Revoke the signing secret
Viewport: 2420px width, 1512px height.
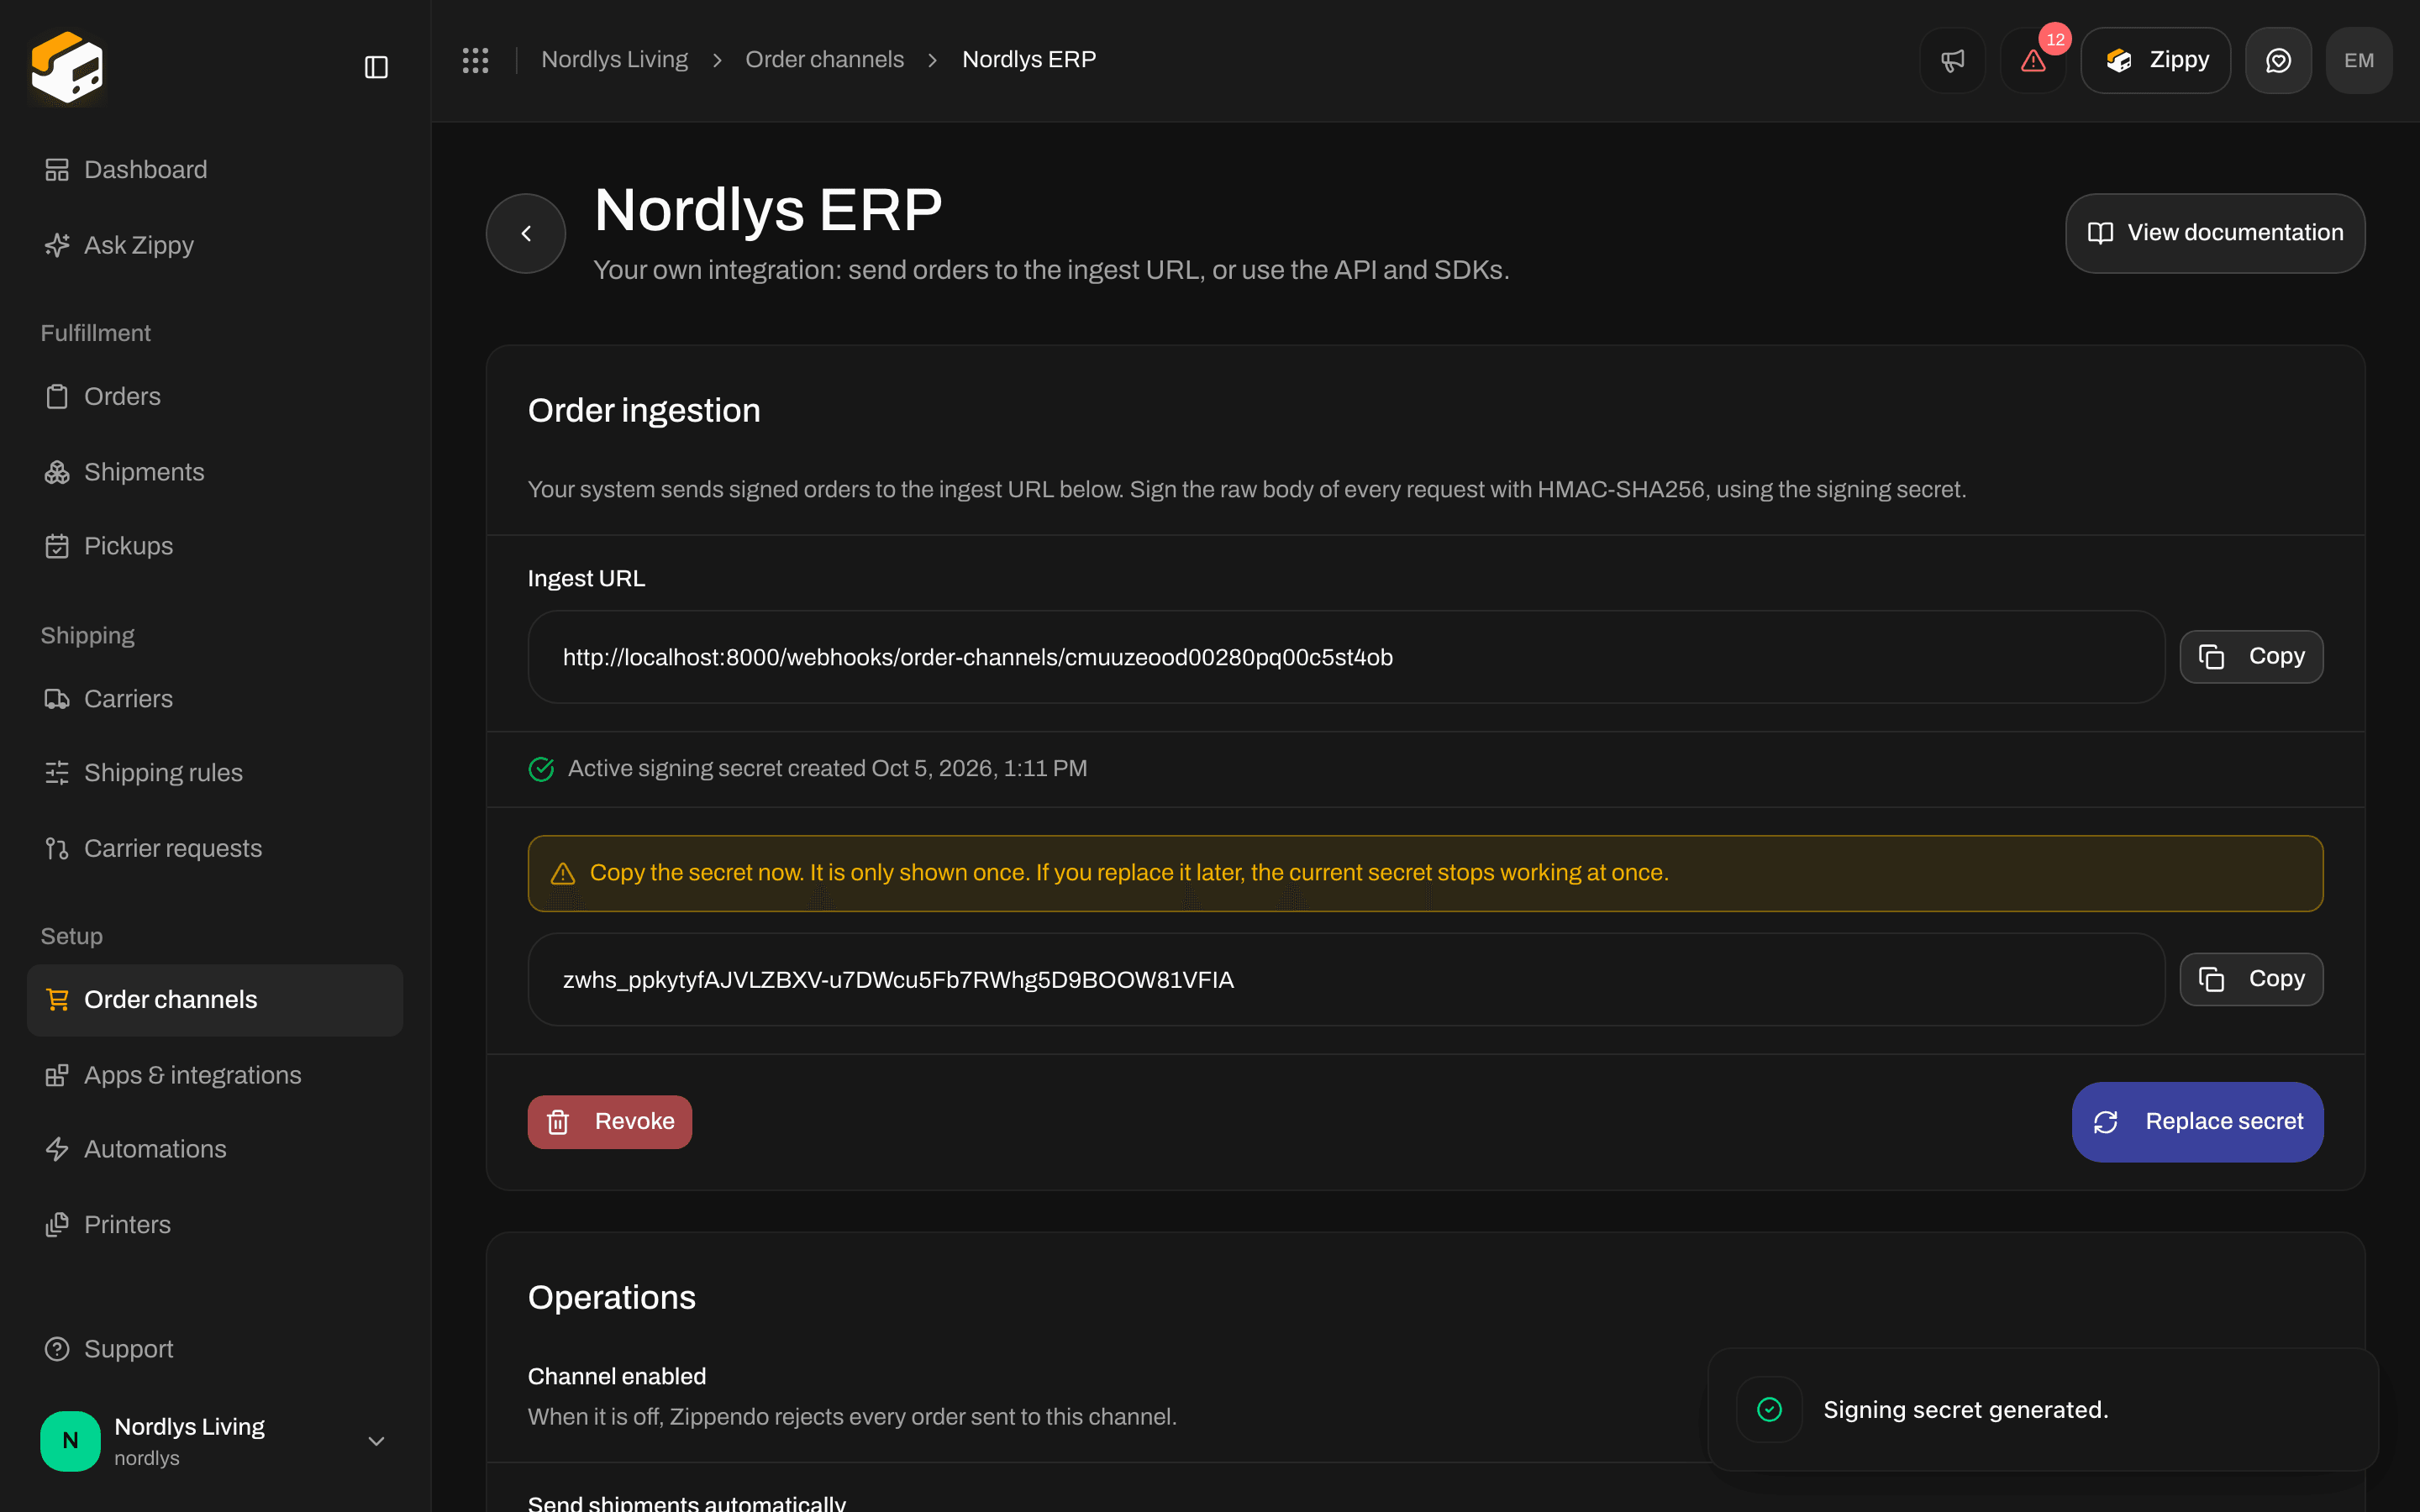[x=610, y=1121]
